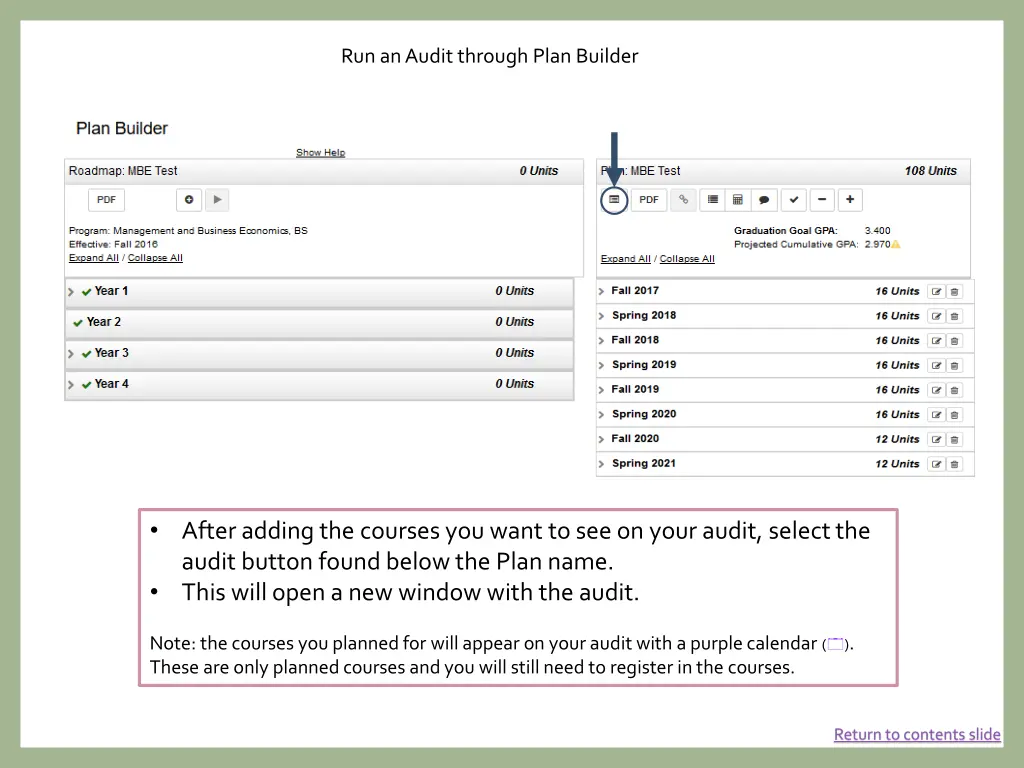
Task: Click Return to contents slide link
Action: (917, 735)
